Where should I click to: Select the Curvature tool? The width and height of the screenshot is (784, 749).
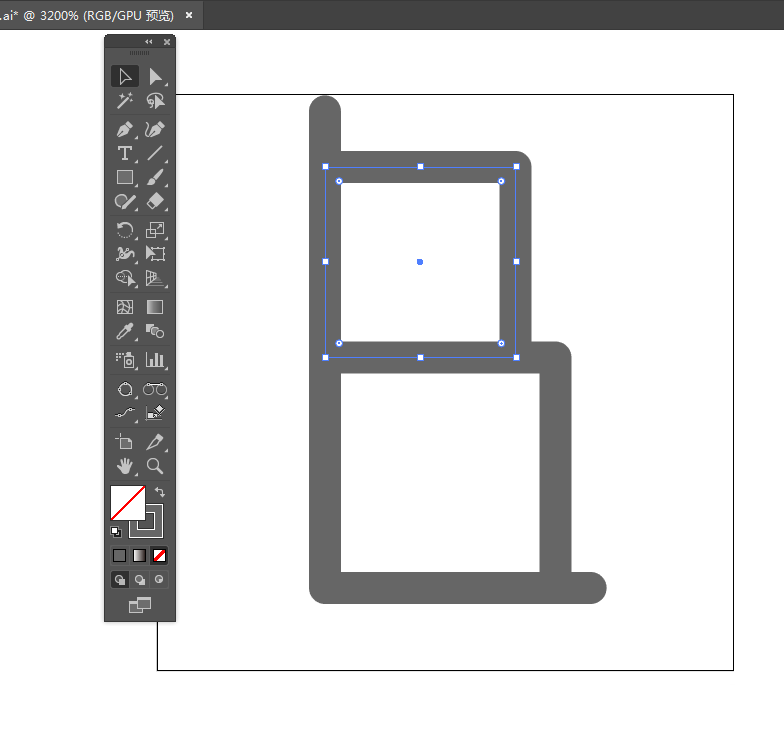155,130
